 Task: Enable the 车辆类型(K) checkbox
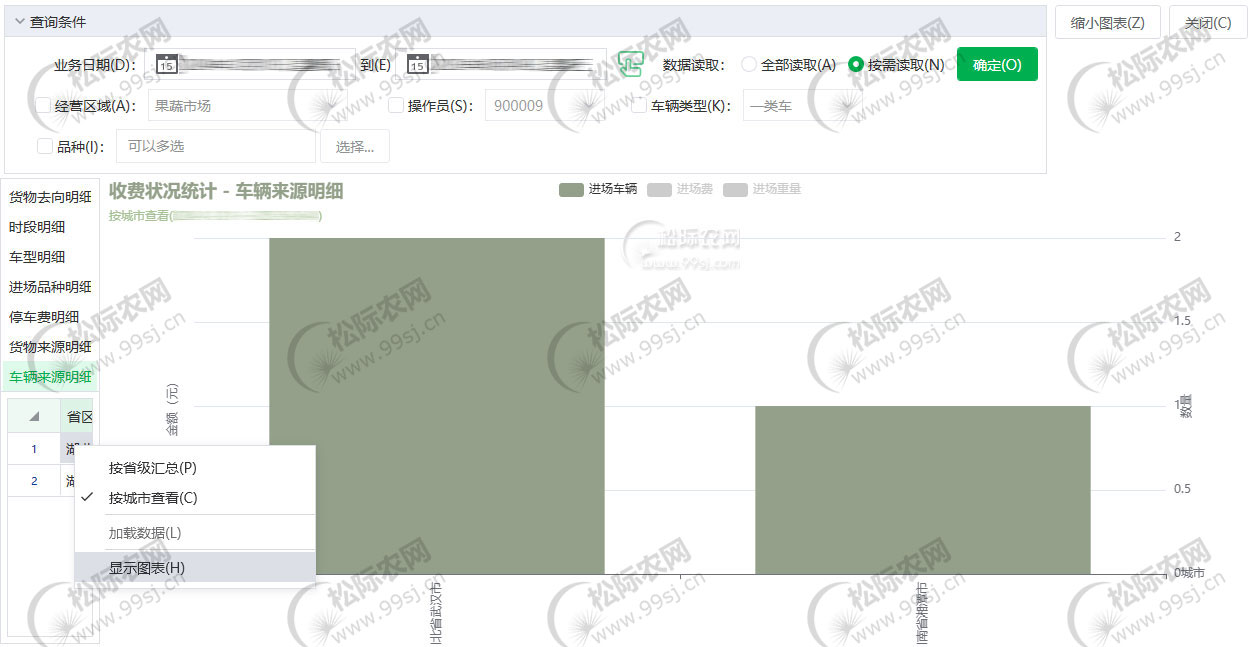click(x=639, y=105)
